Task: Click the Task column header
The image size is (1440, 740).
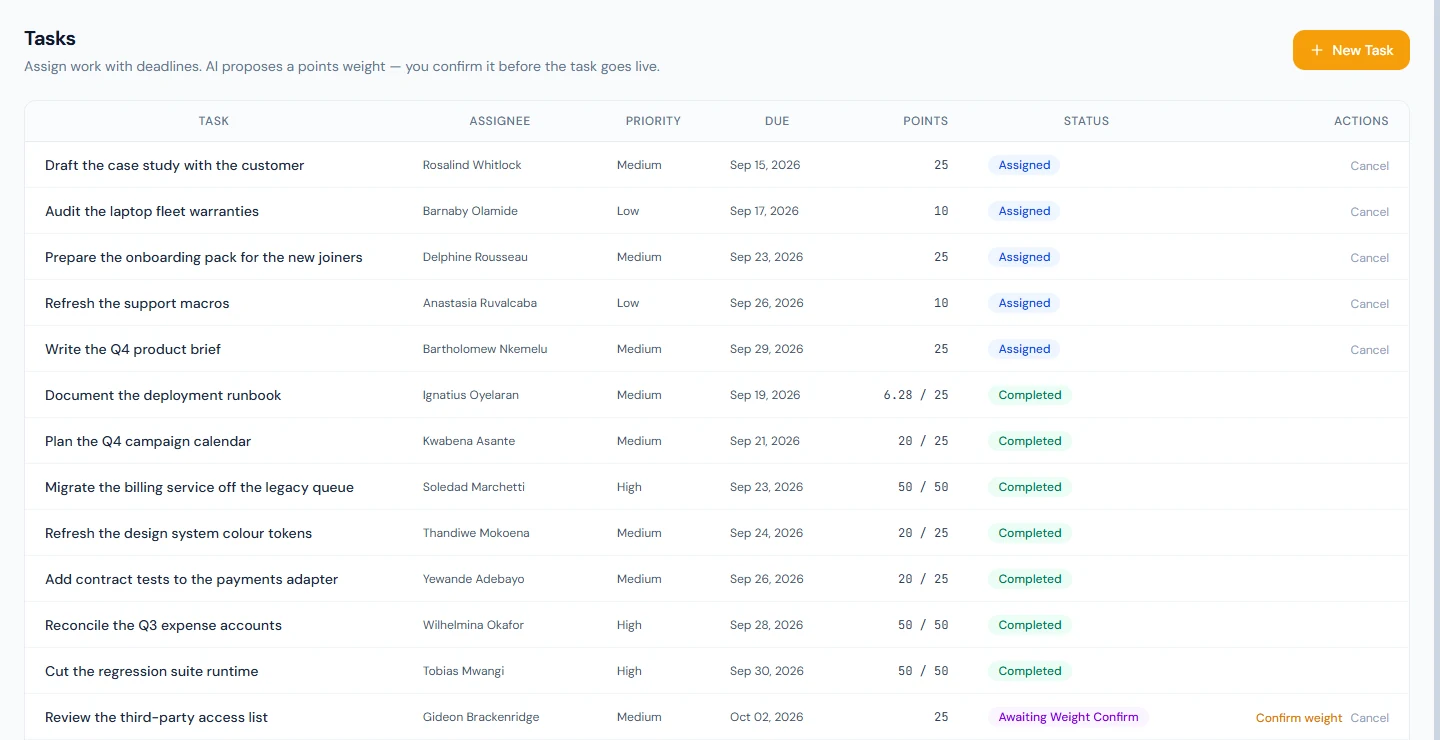Action: tap(214, 121)
